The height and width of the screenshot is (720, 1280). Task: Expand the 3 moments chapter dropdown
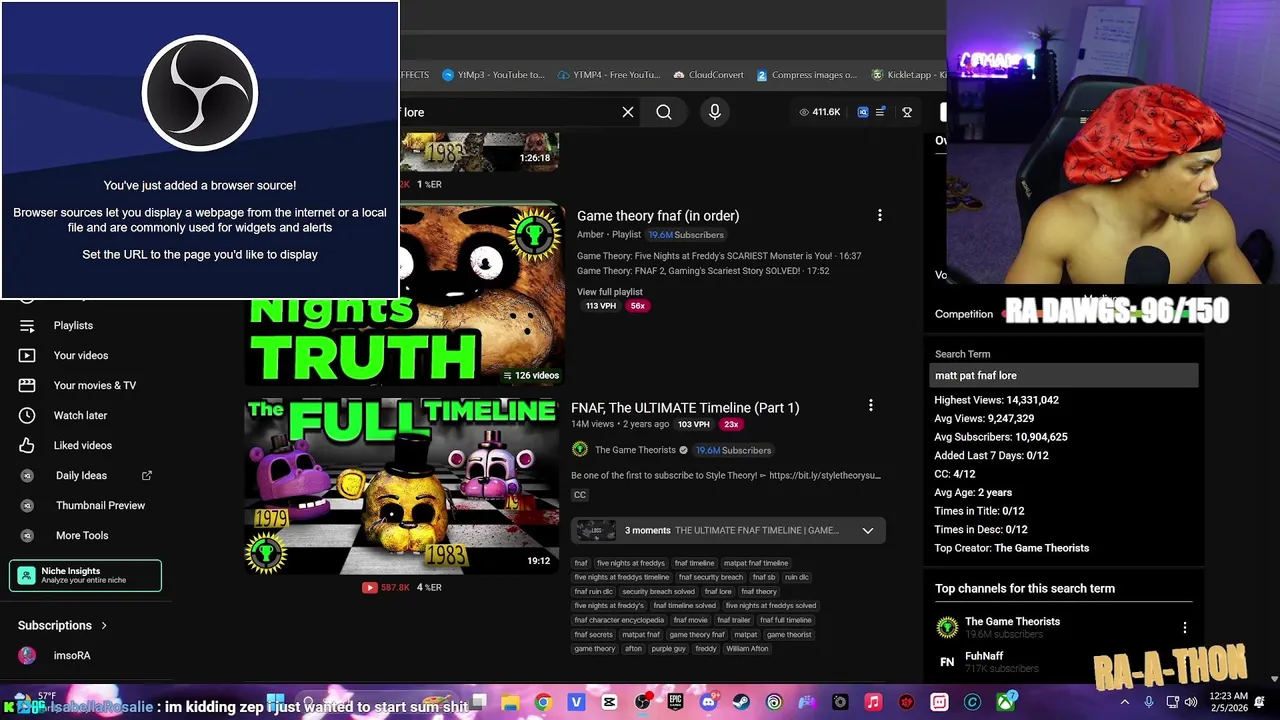click(868, 530)
